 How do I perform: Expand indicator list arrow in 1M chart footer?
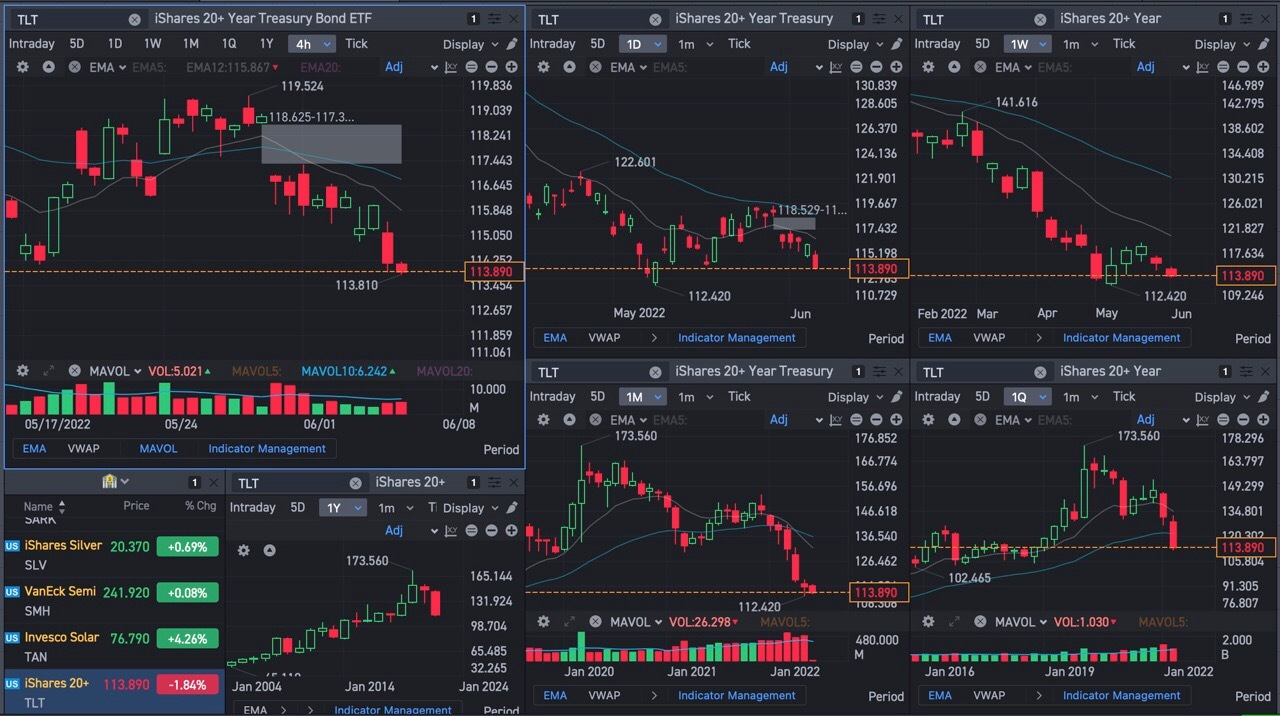[655, 696]
